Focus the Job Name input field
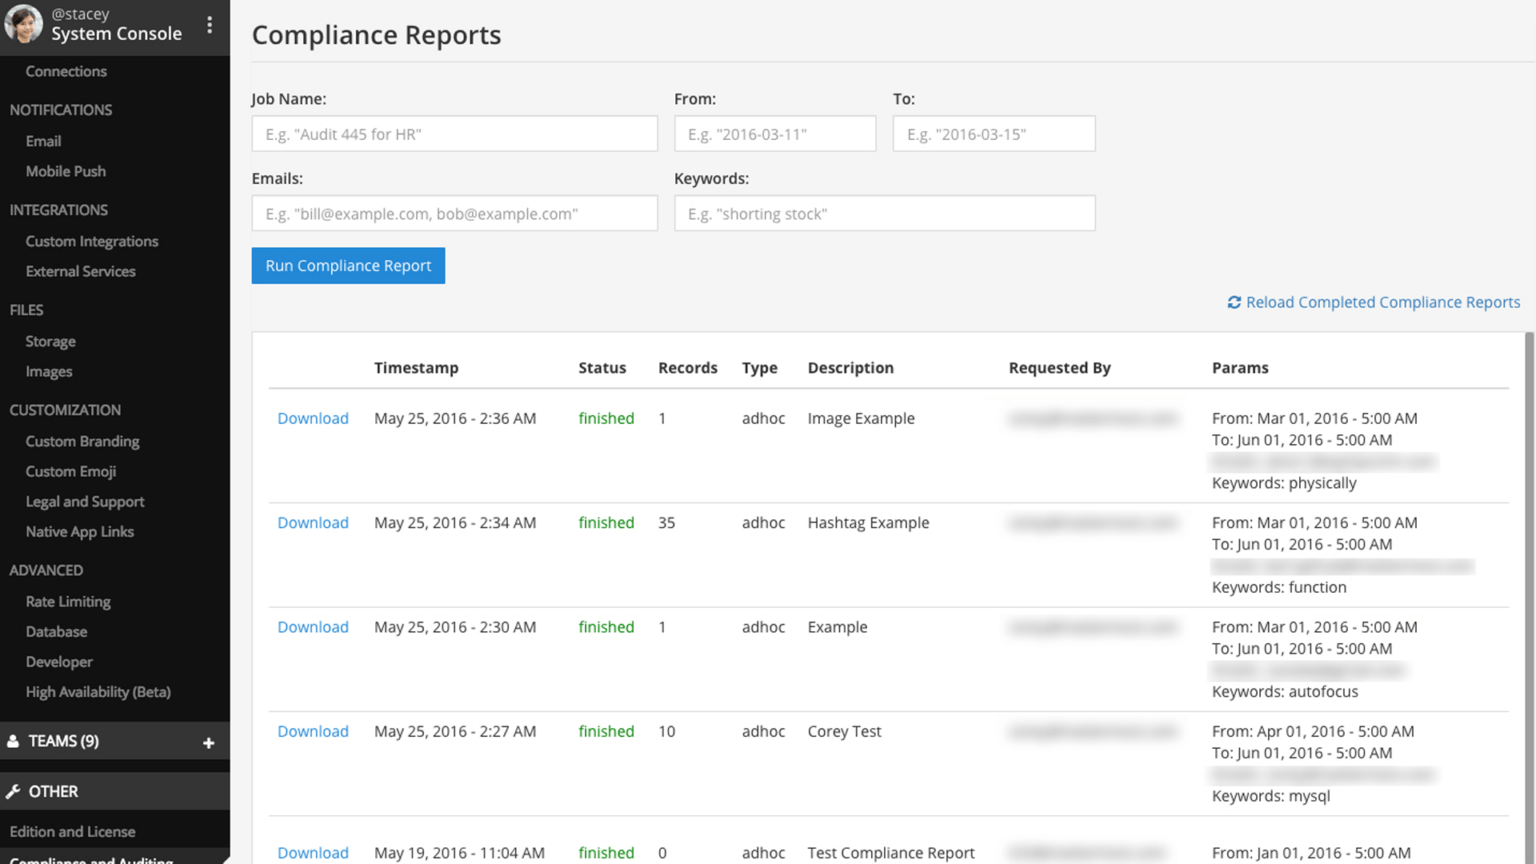The image size is (1536, 864). coord(454,134)
